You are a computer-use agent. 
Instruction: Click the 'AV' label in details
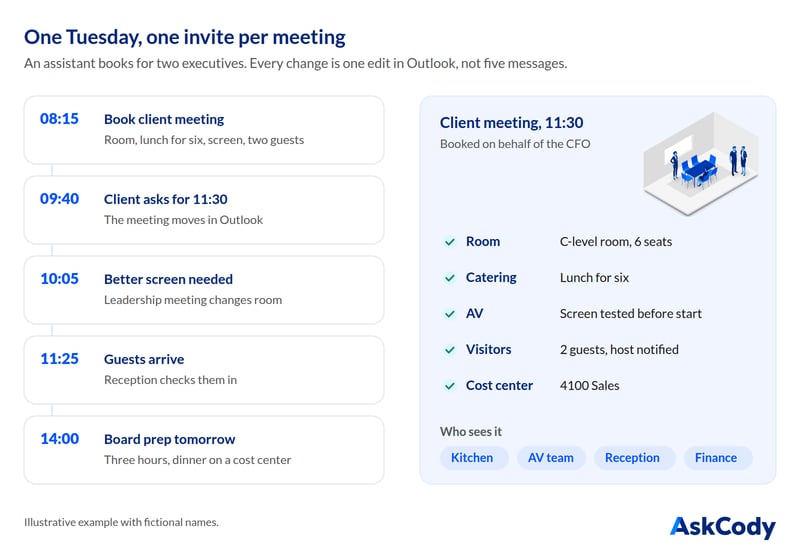point(474,314)
